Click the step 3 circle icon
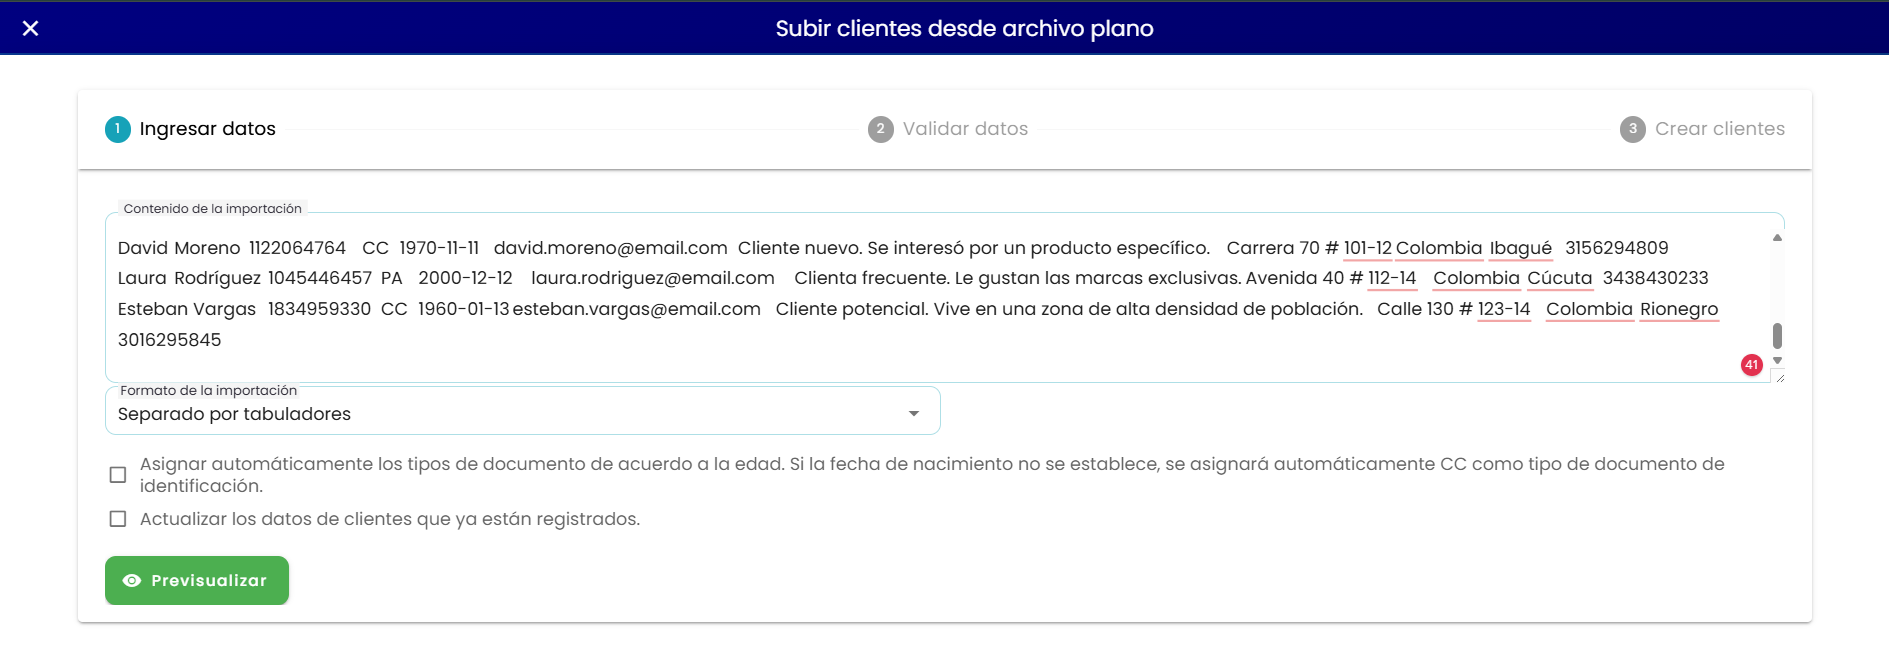1889x654 pixels. [x=1633, y=129]
